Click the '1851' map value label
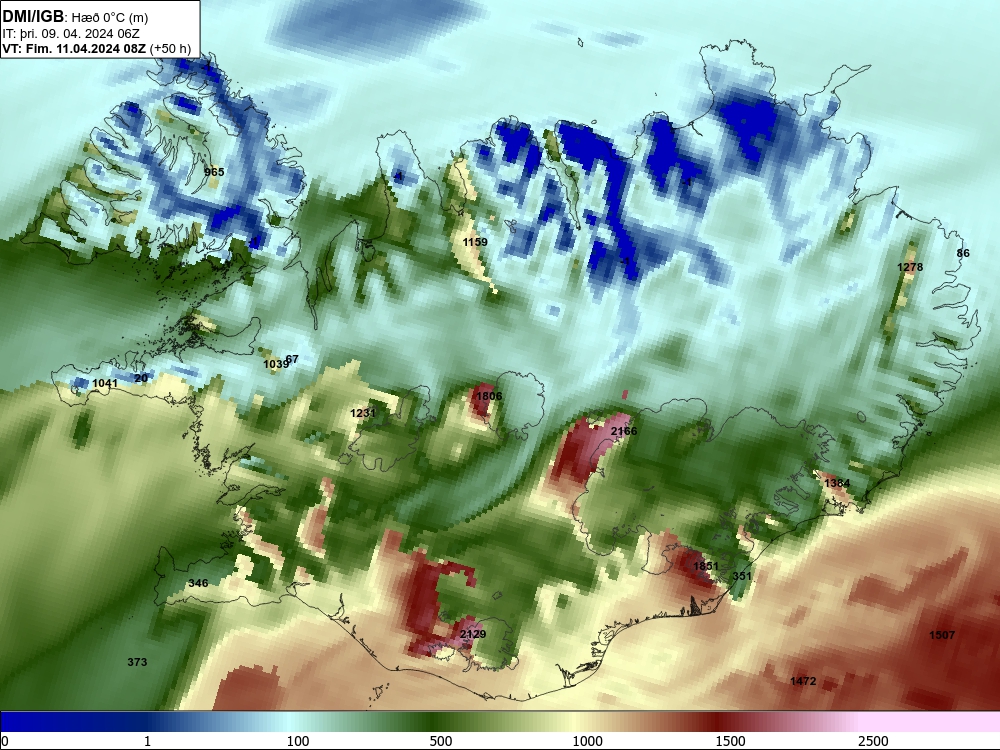This screenshot has height=750, width=1000. point(706,566)
